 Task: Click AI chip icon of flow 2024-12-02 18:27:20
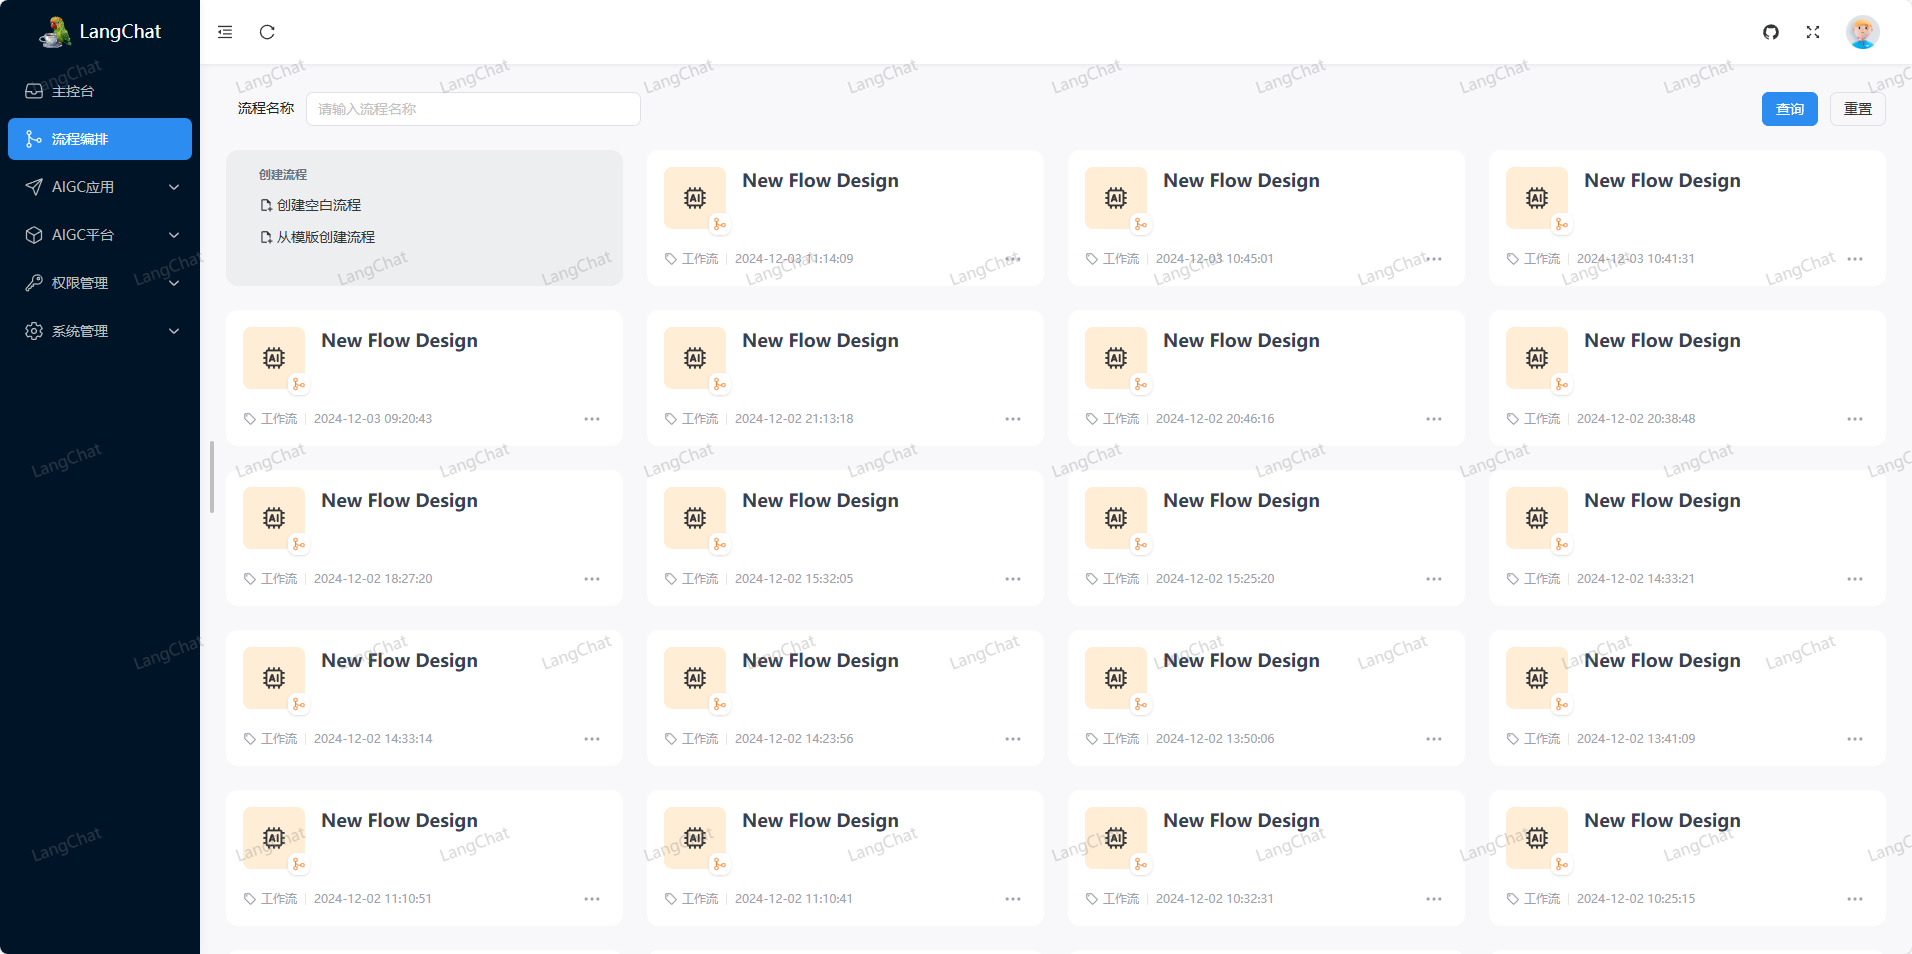point(274,518)
